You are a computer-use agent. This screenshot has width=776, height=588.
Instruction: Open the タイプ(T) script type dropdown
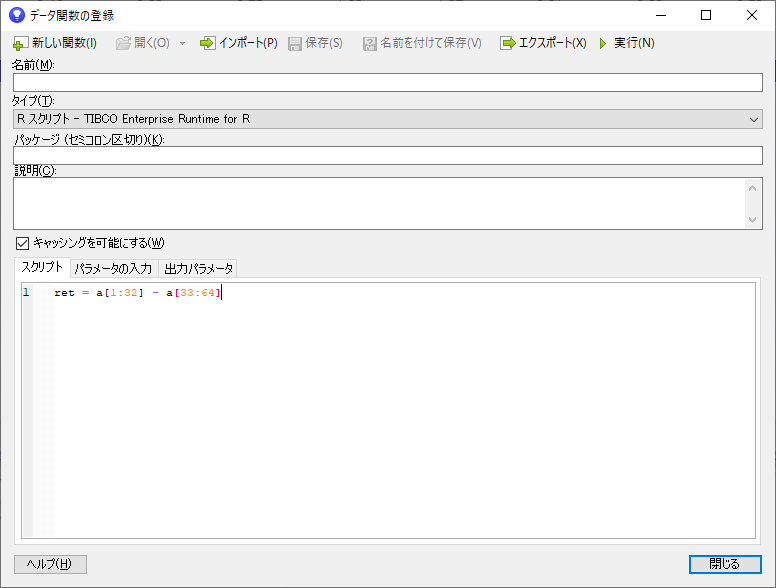tap(388, 119)
